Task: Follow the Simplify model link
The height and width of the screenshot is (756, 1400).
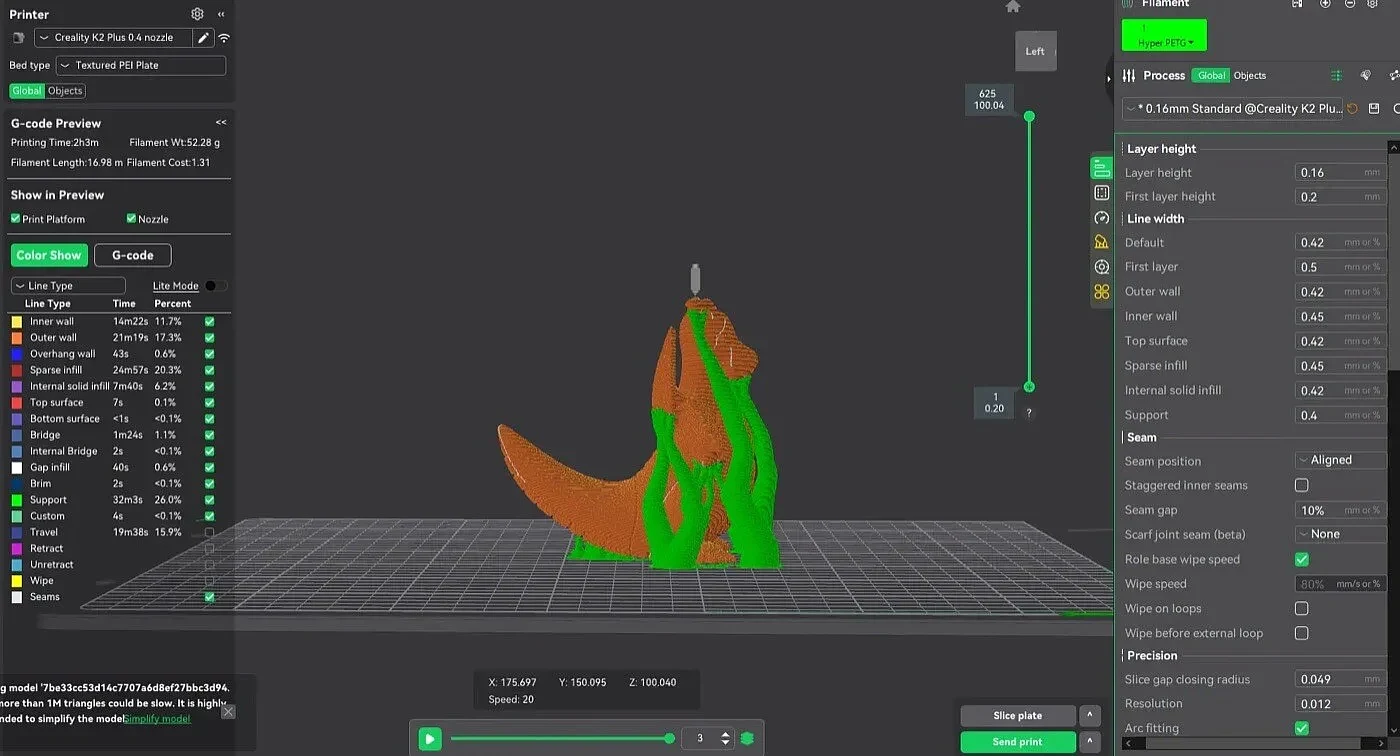Action: click(x=157, y=718)
